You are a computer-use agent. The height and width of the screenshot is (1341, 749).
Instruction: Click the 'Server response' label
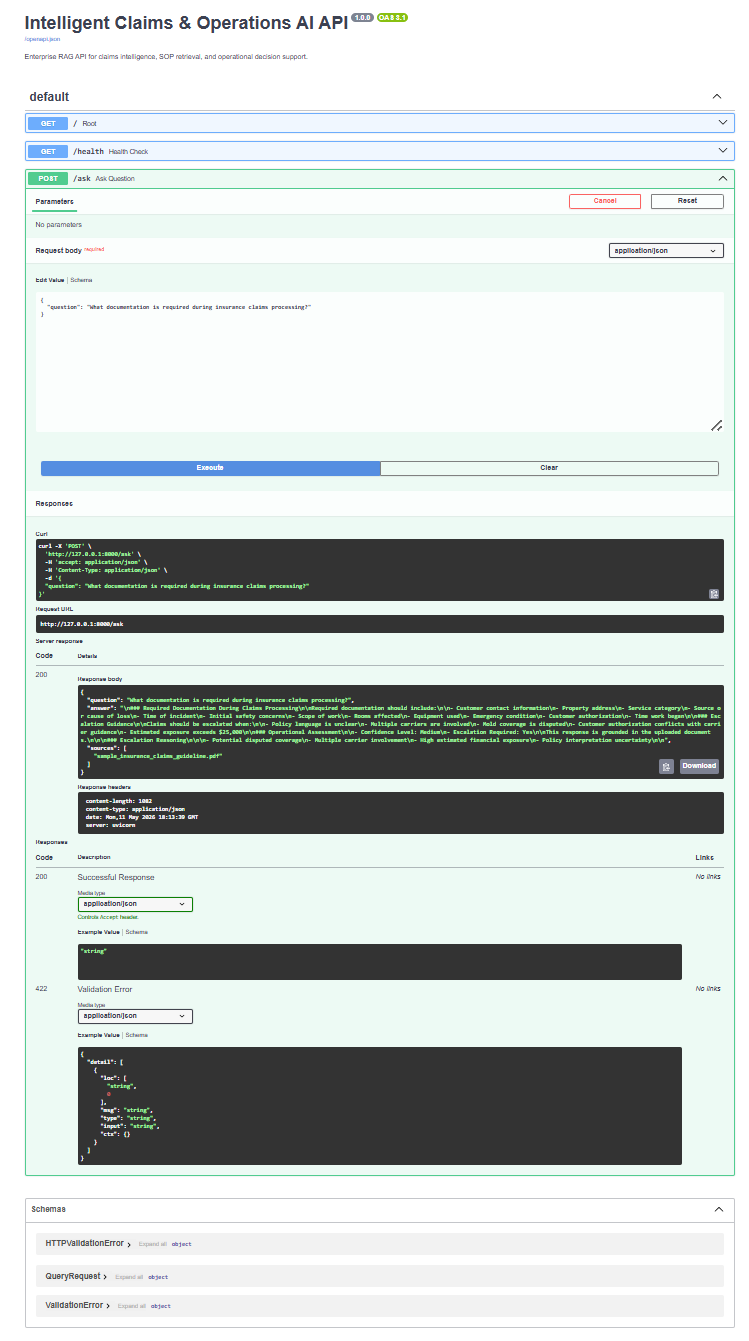coord(59,641)
